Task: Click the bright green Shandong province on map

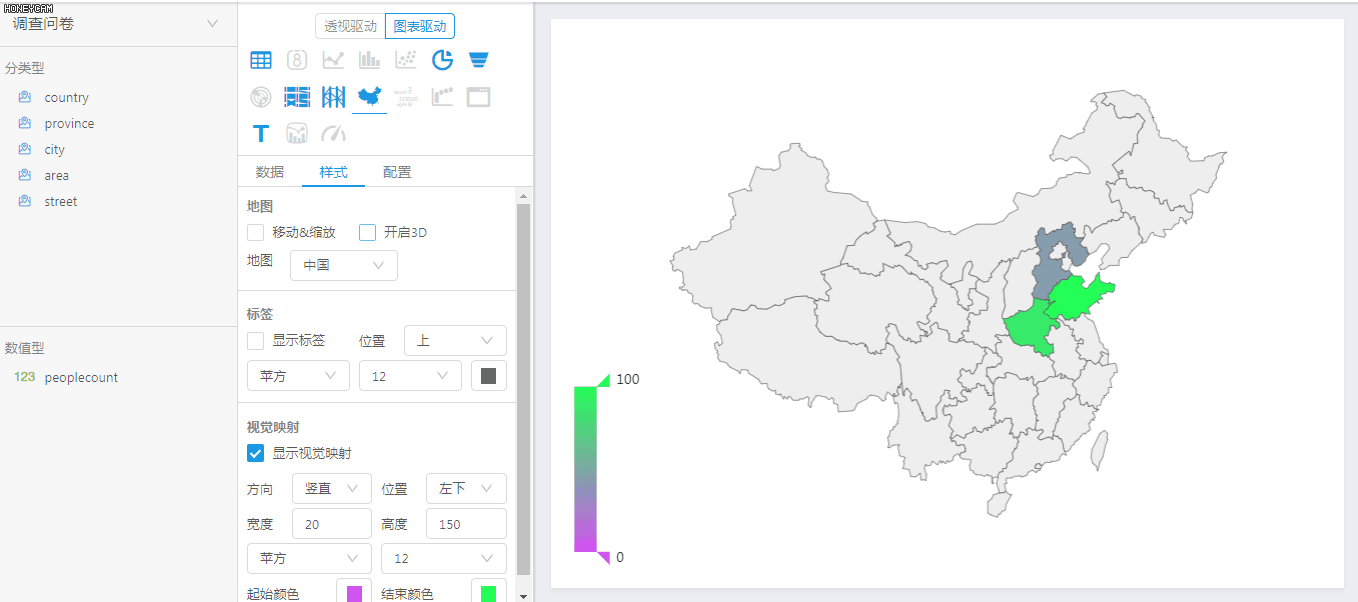Action: (x=1076, y=297)
